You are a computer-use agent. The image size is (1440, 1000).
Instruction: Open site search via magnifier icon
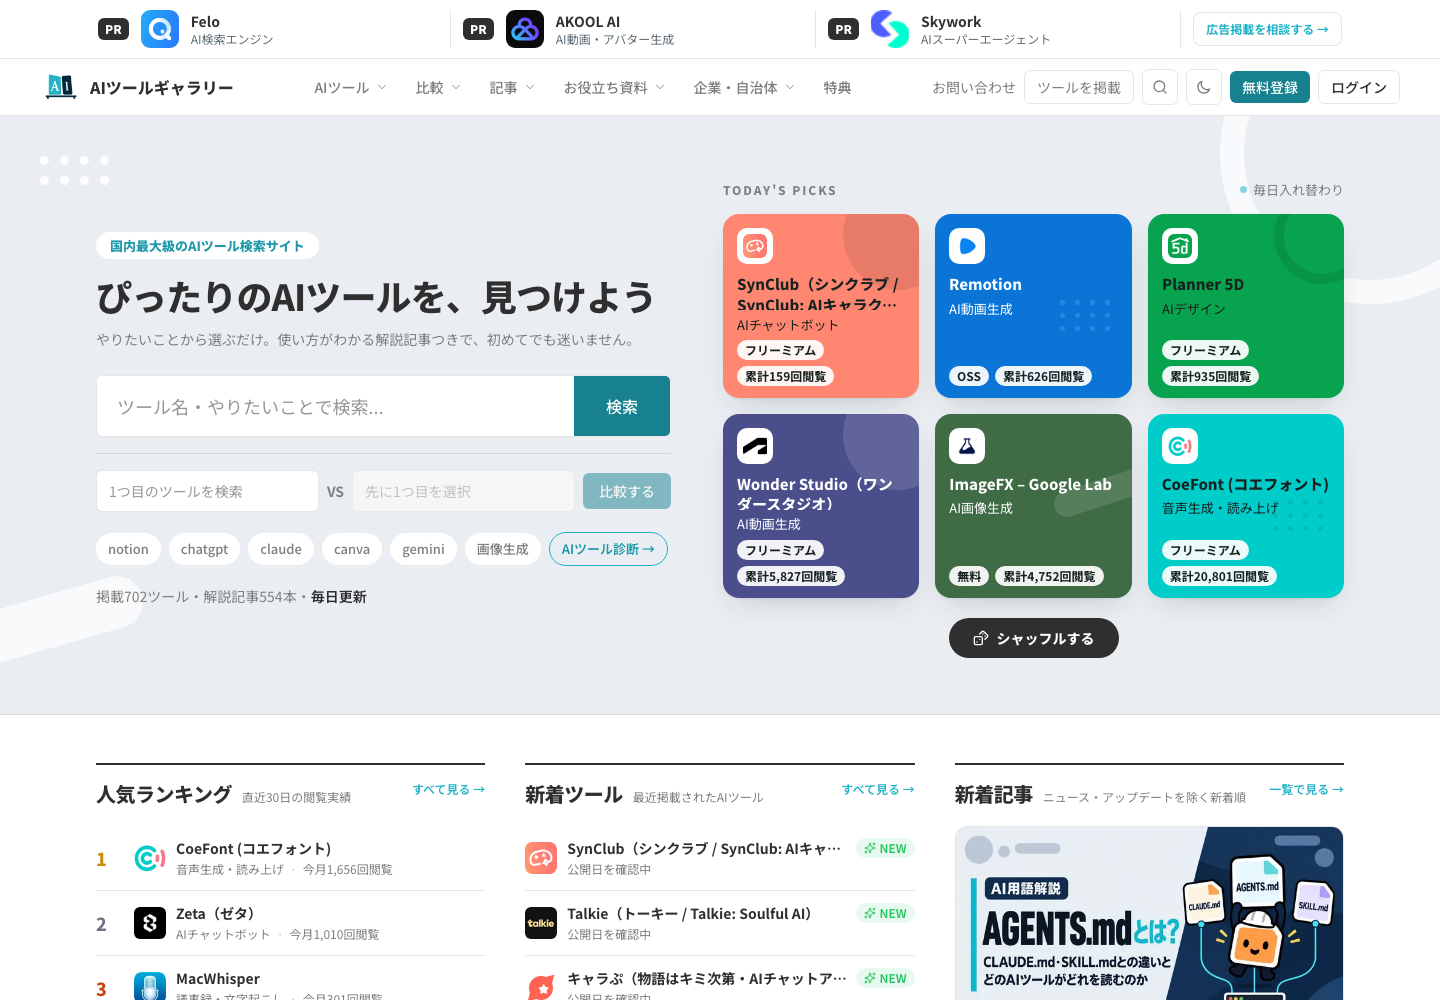tap(1160, 87)
